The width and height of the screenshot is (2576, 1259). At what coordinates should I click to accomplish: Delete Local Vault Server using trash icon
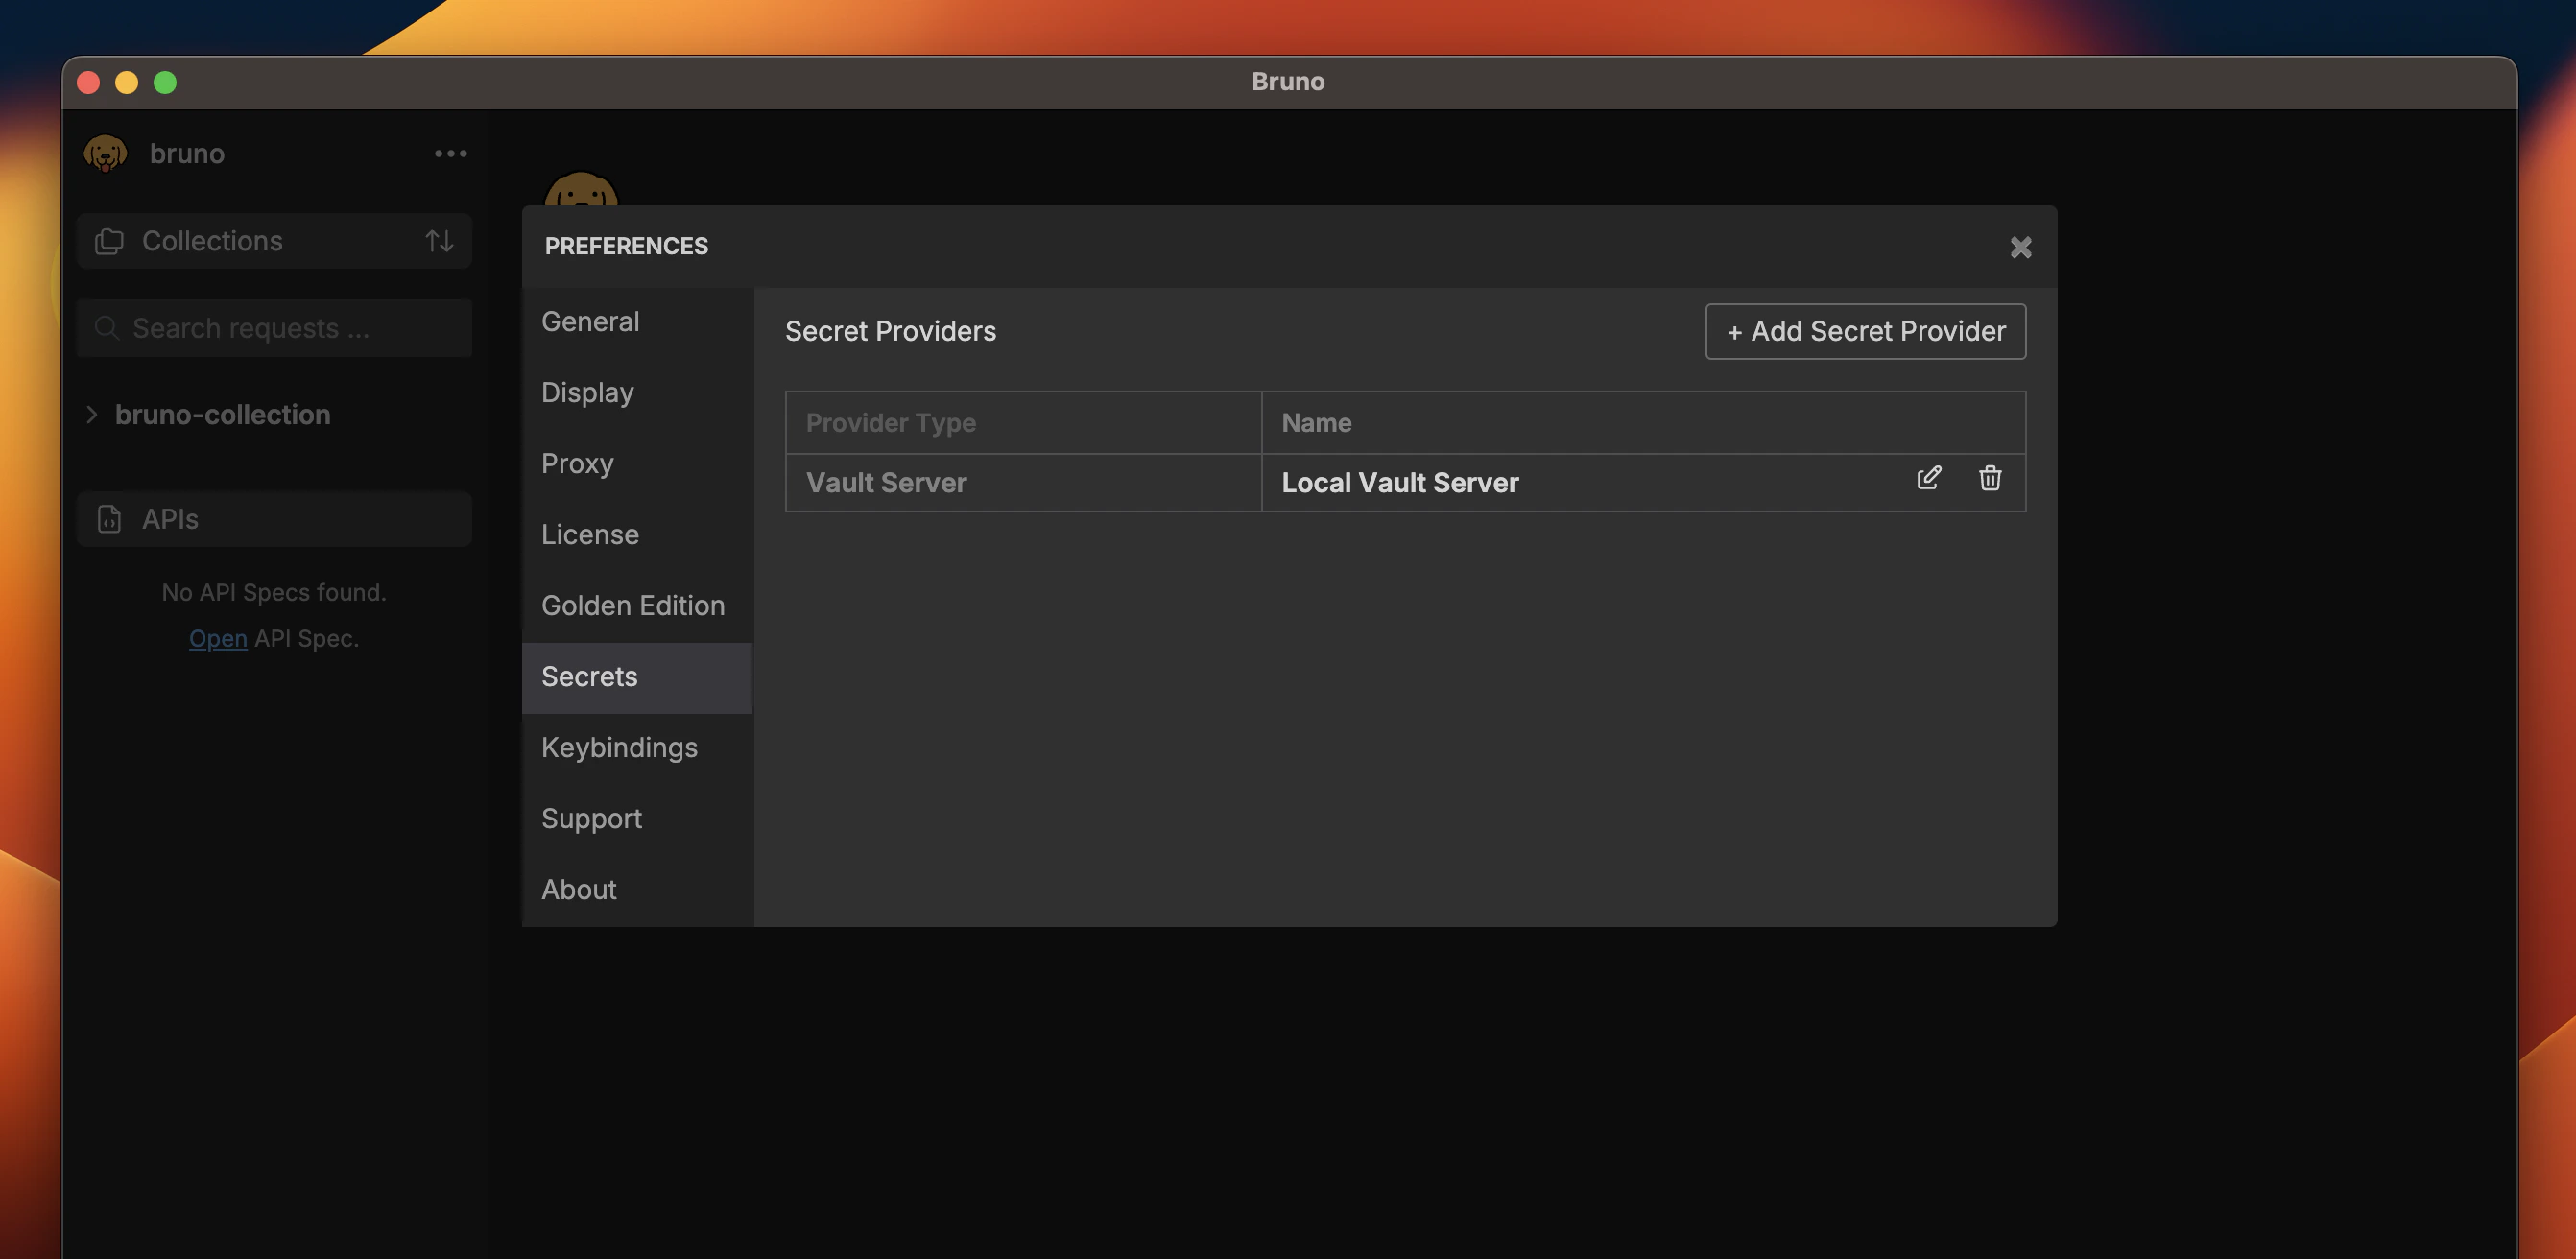pyautogui.click(x=1990, y=480)
